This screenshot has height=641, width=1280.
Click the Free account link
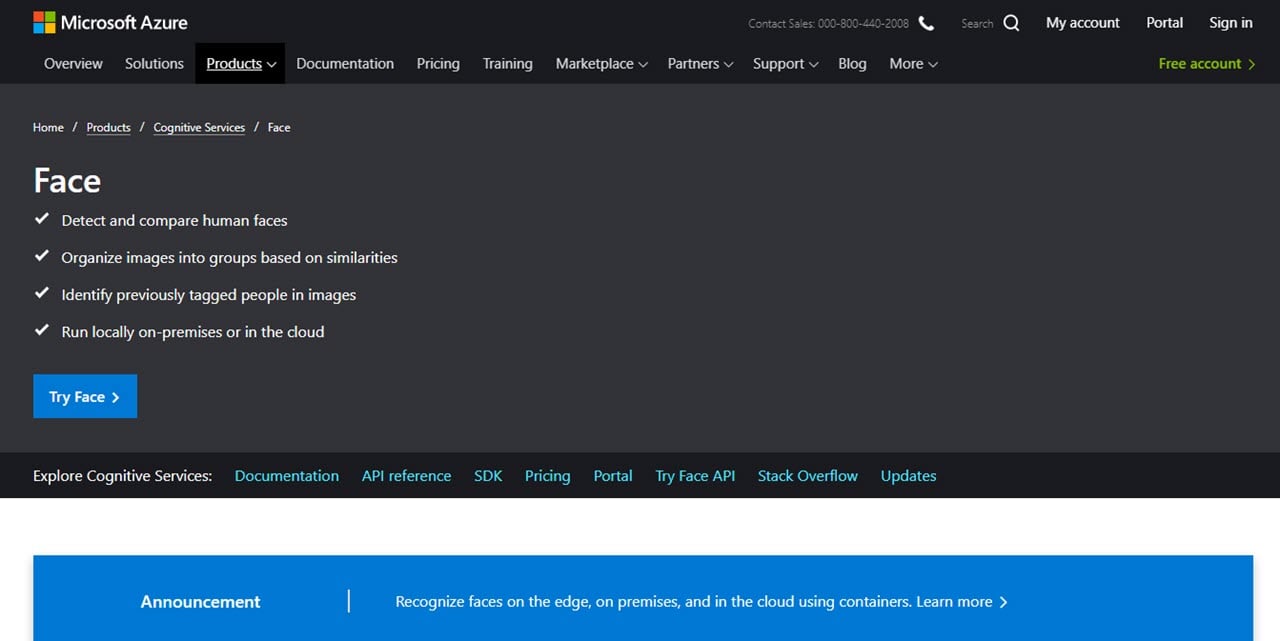[1206, 63]
